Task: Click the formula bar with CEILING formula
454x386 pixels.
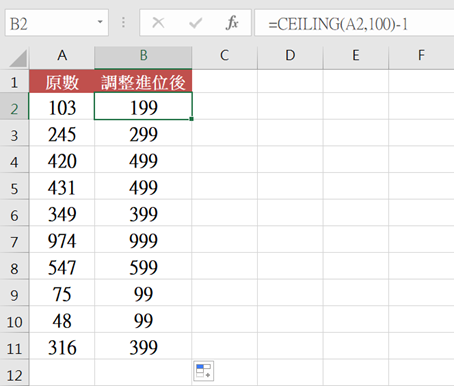Action: click(x=354, y=23)
